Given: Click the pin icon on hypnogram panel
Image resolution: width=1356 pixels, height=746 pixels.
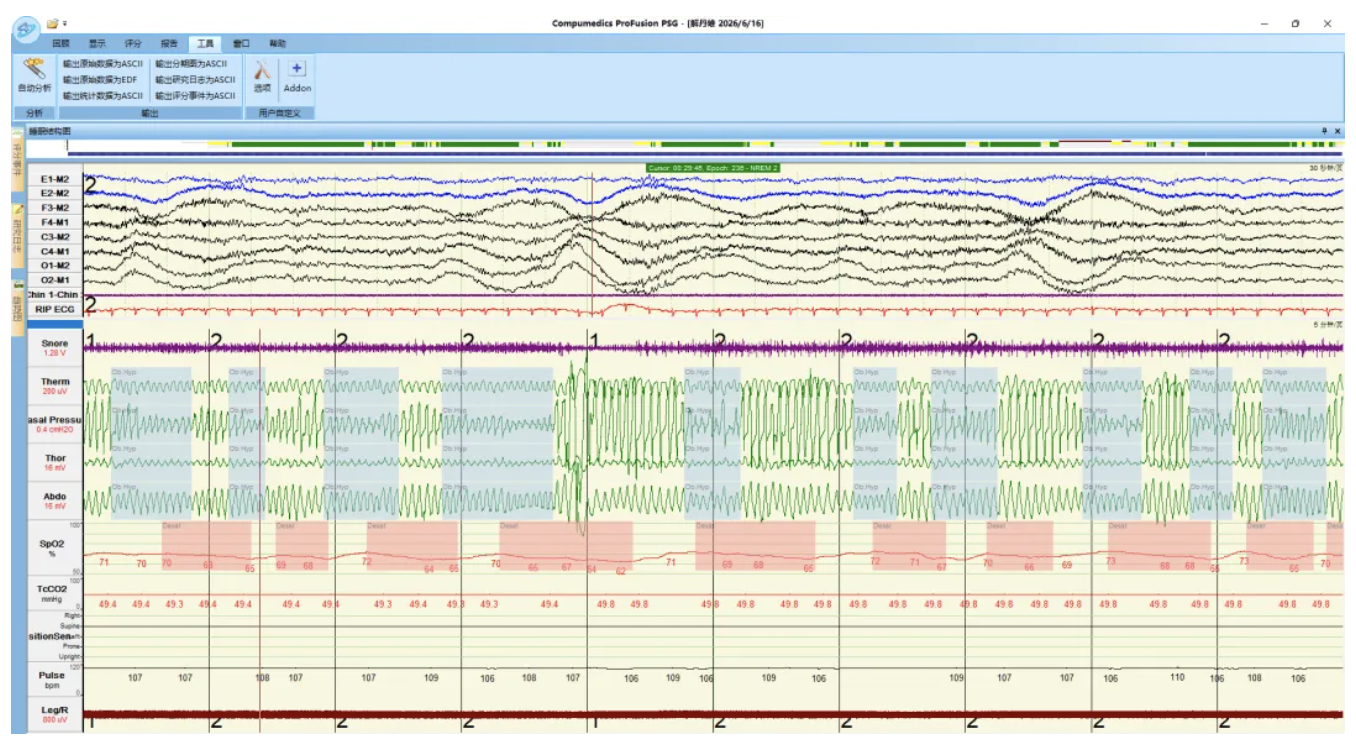Looking at the screenshot, I should click(1323, 131).
